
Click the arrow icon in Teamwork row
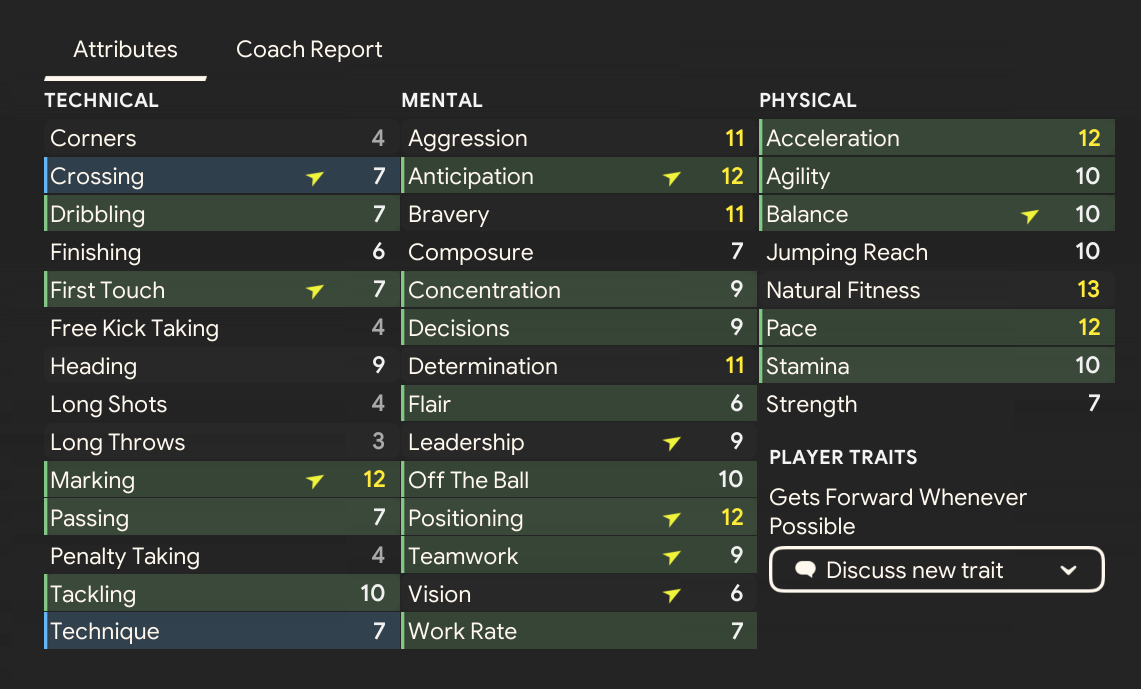click(673, 557)
